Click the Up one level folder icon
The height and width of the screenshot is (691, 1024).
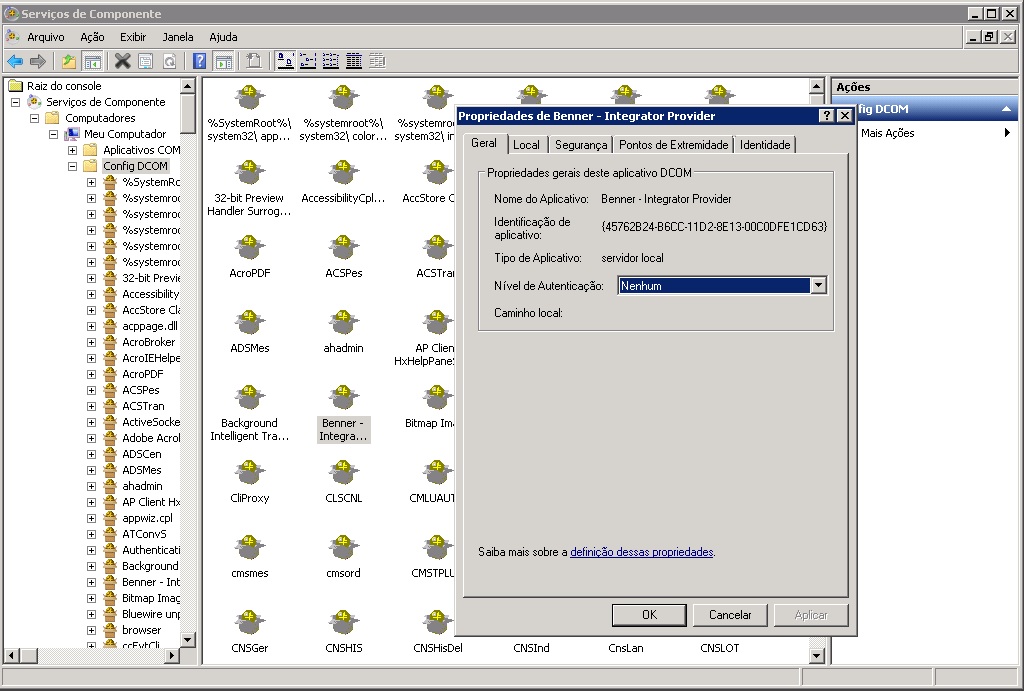(x=69, y=62)
